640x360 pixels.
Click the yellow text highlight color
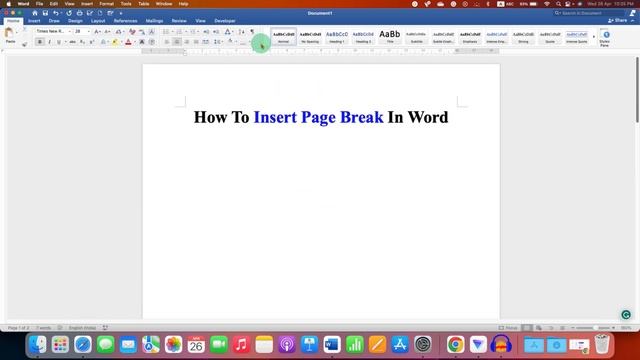(x=115, y=42)
